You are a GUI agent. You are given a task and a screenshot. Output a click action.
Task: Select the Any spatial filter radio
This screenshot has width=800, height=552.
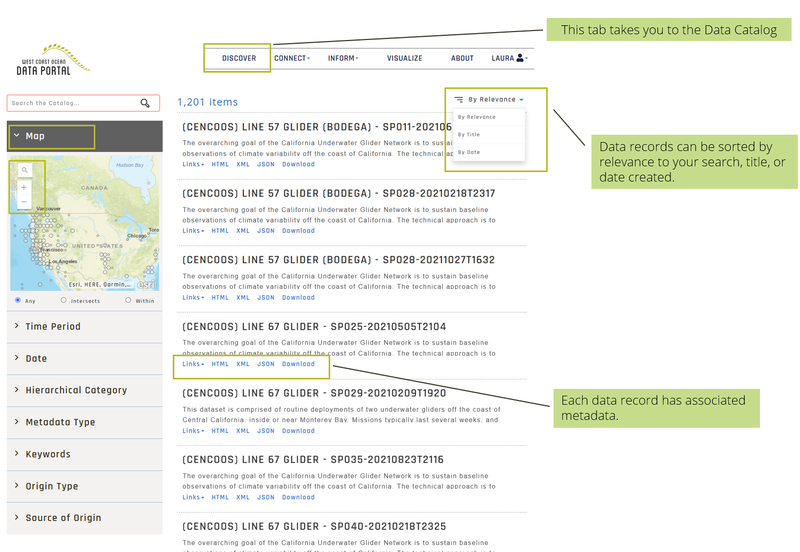(x=18, y=300)
